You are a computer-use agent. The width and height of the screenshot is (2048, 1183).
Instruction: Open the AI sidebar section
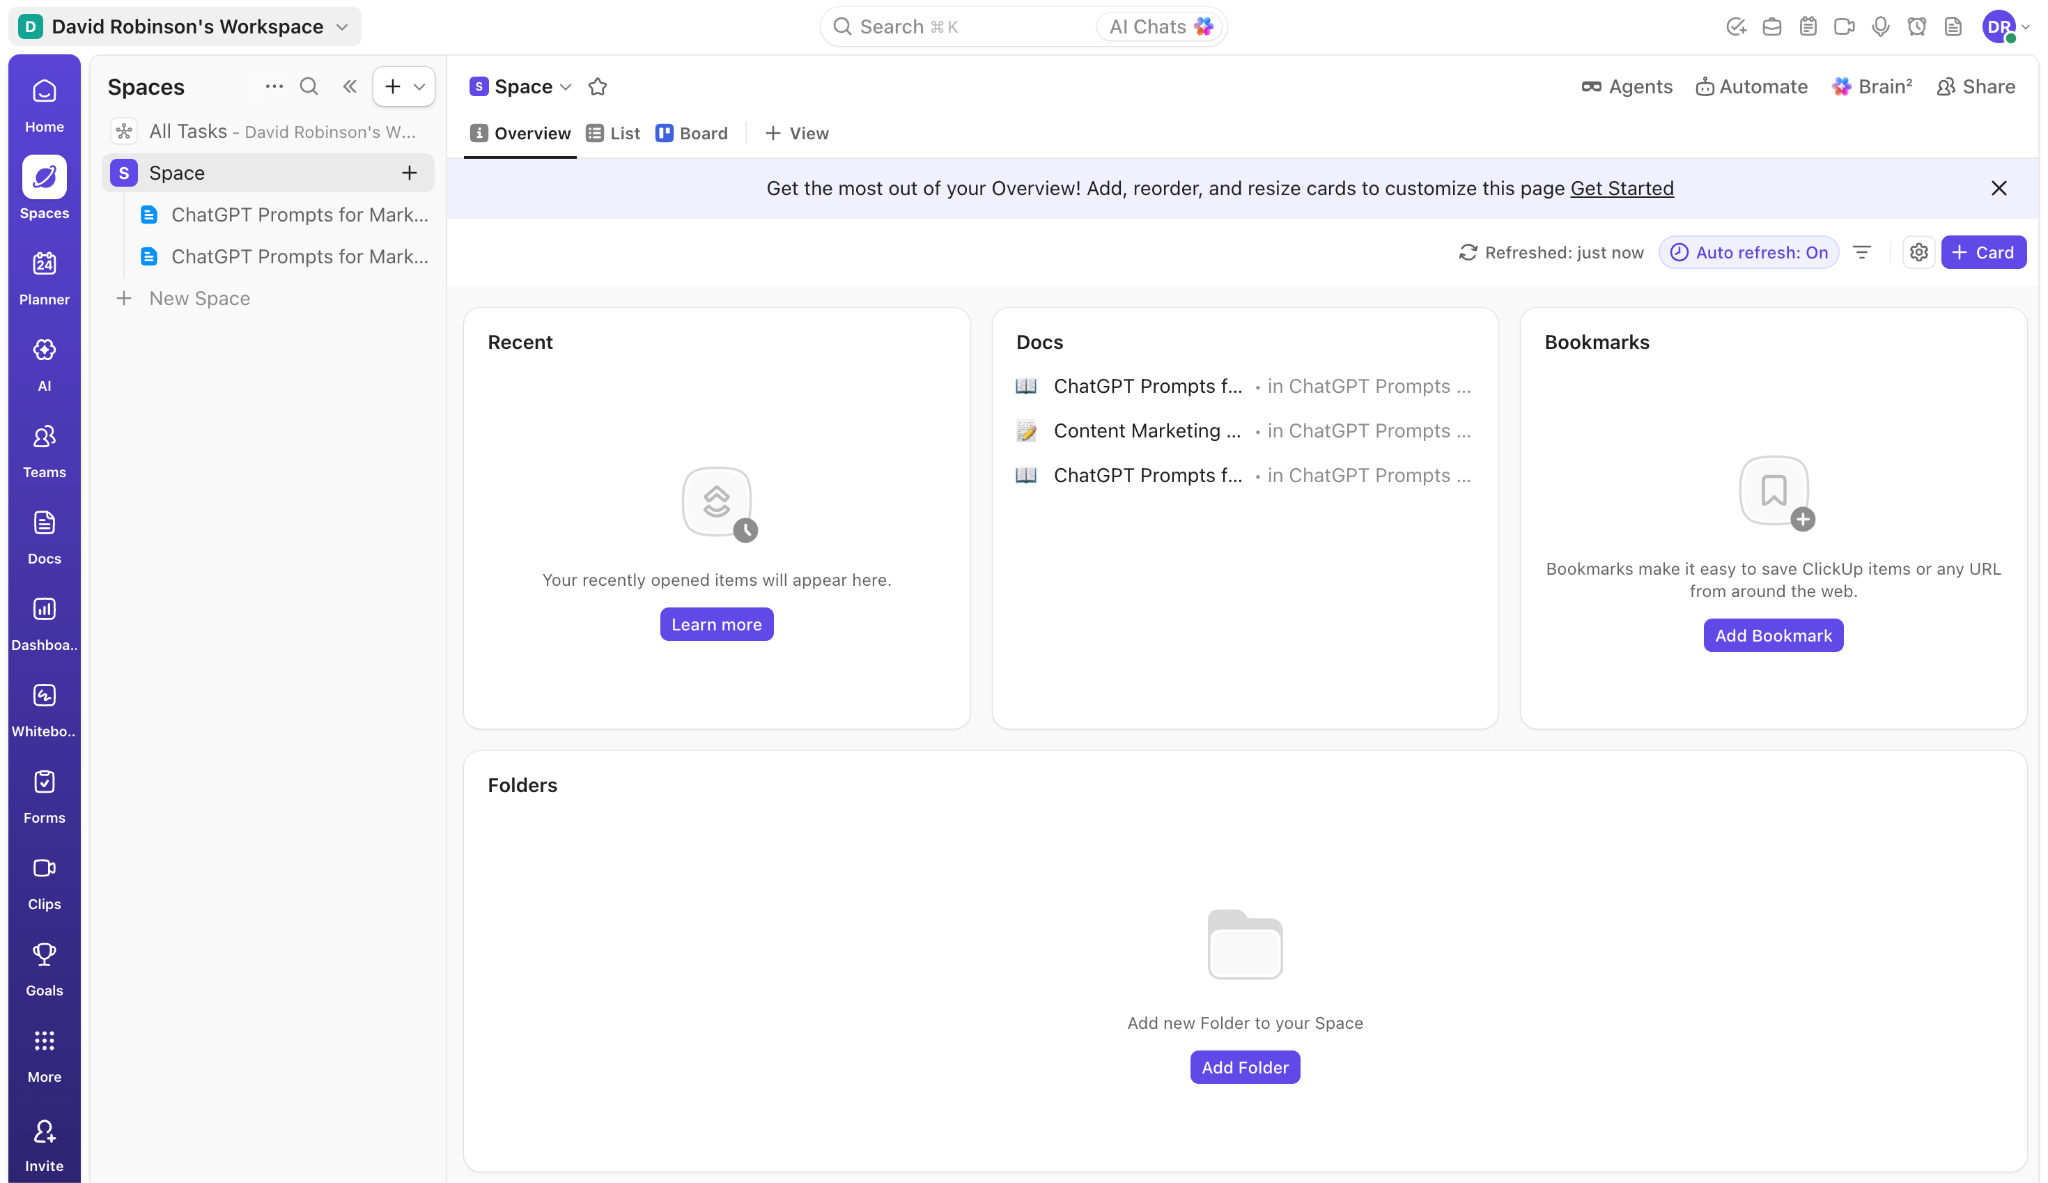tap(44, 365)
